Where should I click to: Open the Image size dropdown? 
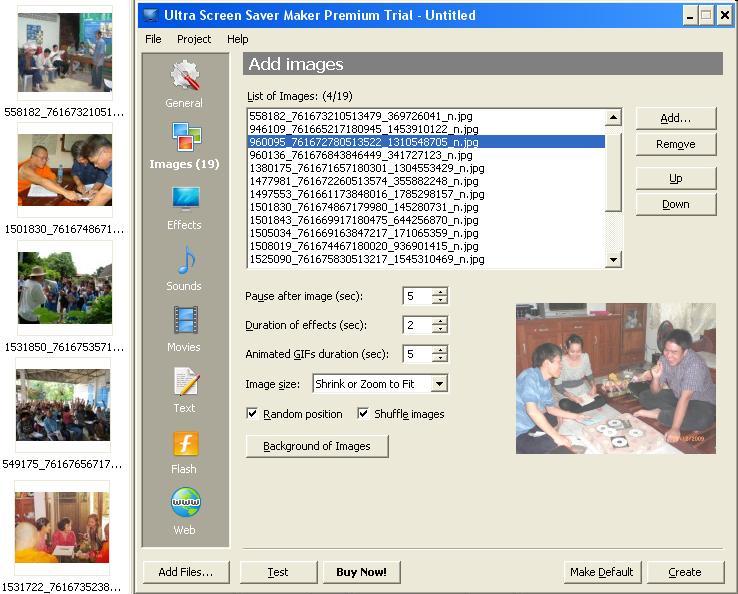[x=439, y=384]
